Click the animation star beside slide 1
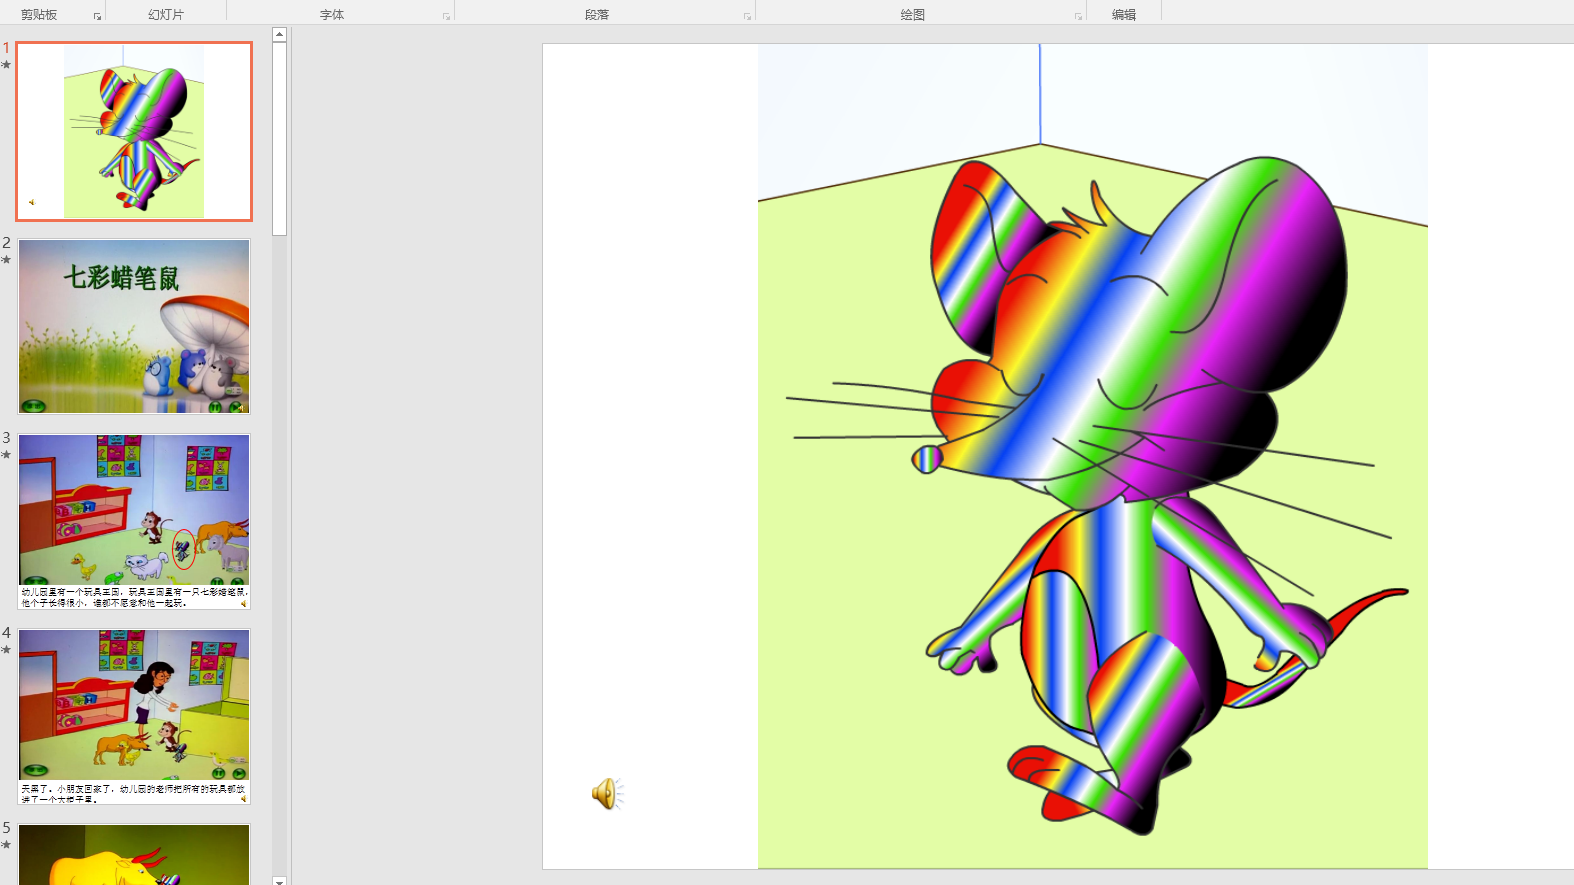This screenshot has width=1574, height=885. point(6,65)
